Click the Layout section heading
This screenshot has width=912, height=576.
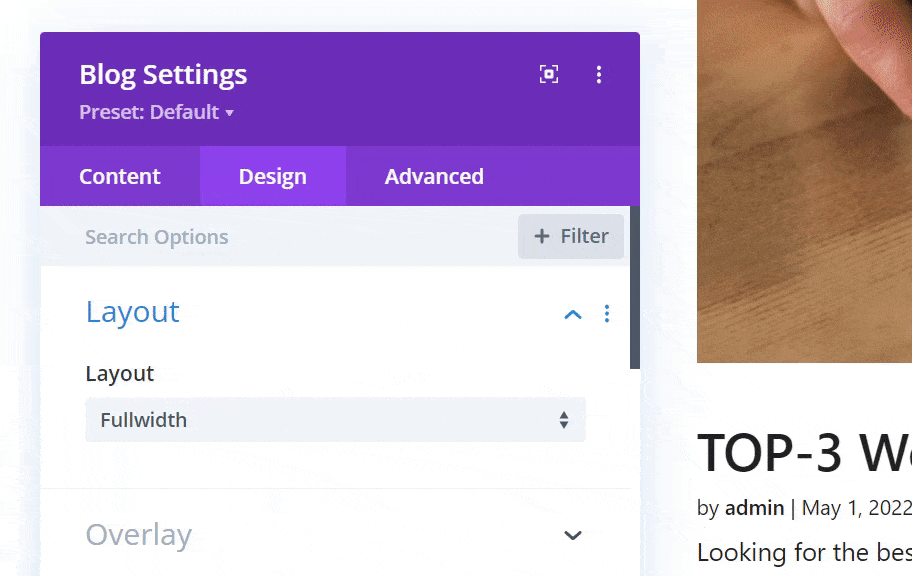[x=133, y=312]
